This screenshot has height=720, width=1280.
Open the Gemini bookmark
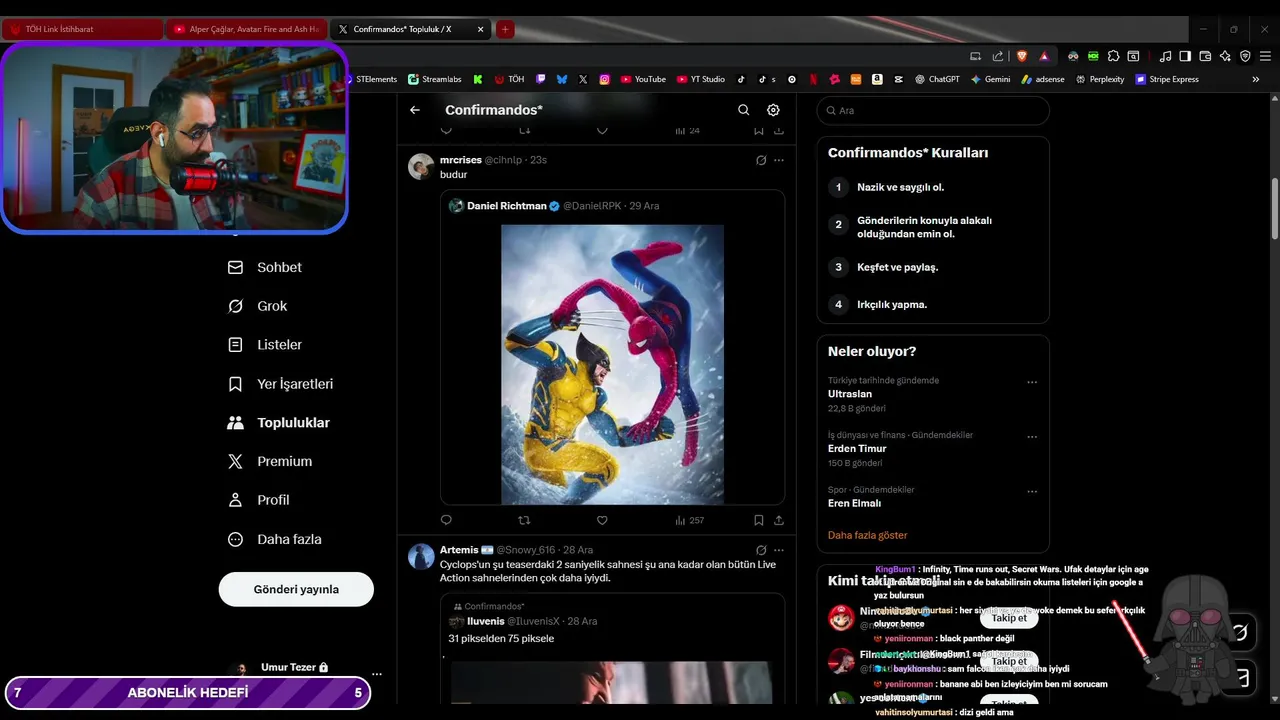pyautogui.click(x=990, y=79)
